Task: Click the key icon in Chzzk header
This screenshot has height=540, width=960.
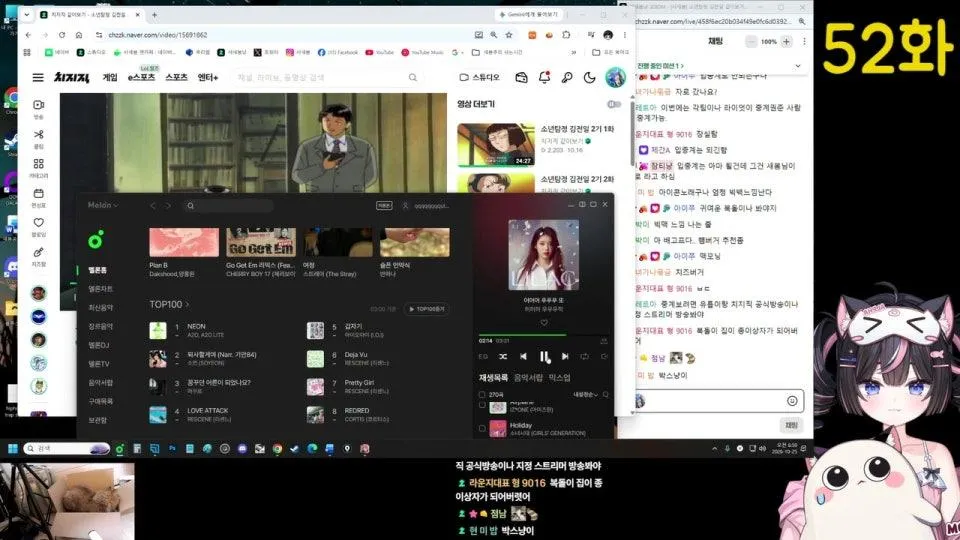Action: click(x=567, y=78)
